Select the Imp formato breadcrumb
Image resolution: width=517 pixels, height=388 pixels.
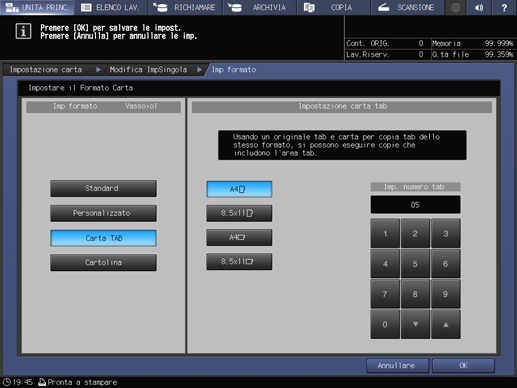[234, 70]
